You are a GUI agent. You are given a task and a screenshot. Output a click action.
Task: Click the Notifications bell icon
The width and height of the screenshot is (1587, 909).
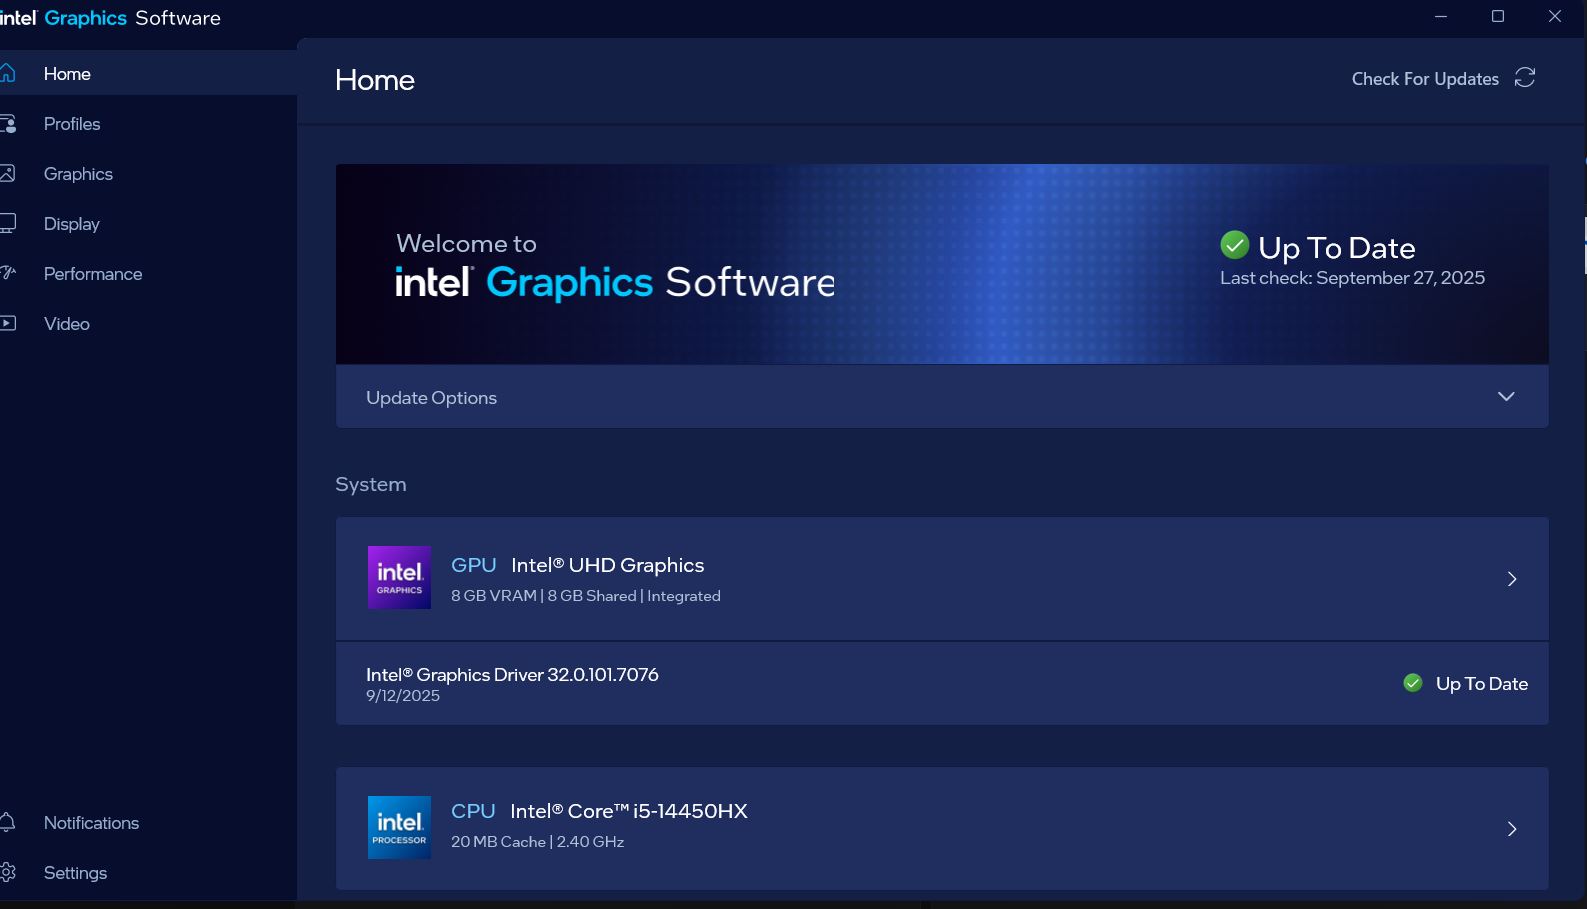tap(7, 822)
